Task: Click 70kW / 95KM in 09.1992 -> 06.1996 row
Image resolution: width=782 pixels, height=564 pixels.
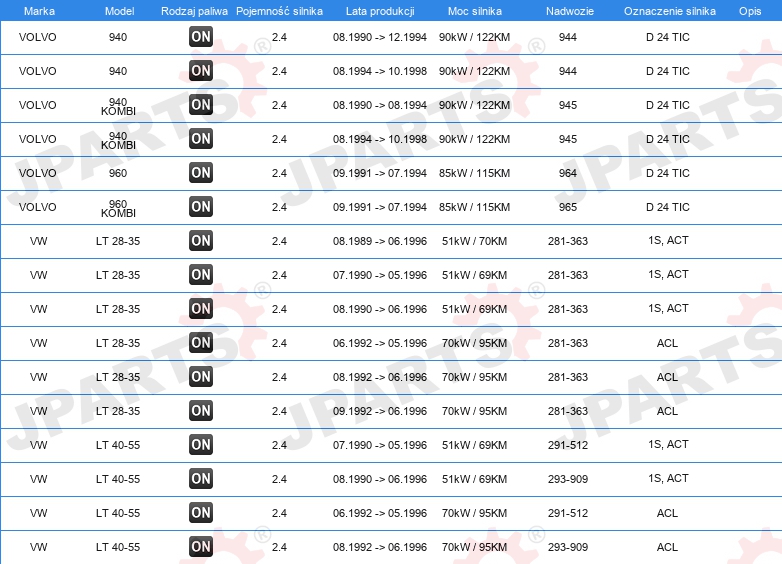Action: click(474, 411)
